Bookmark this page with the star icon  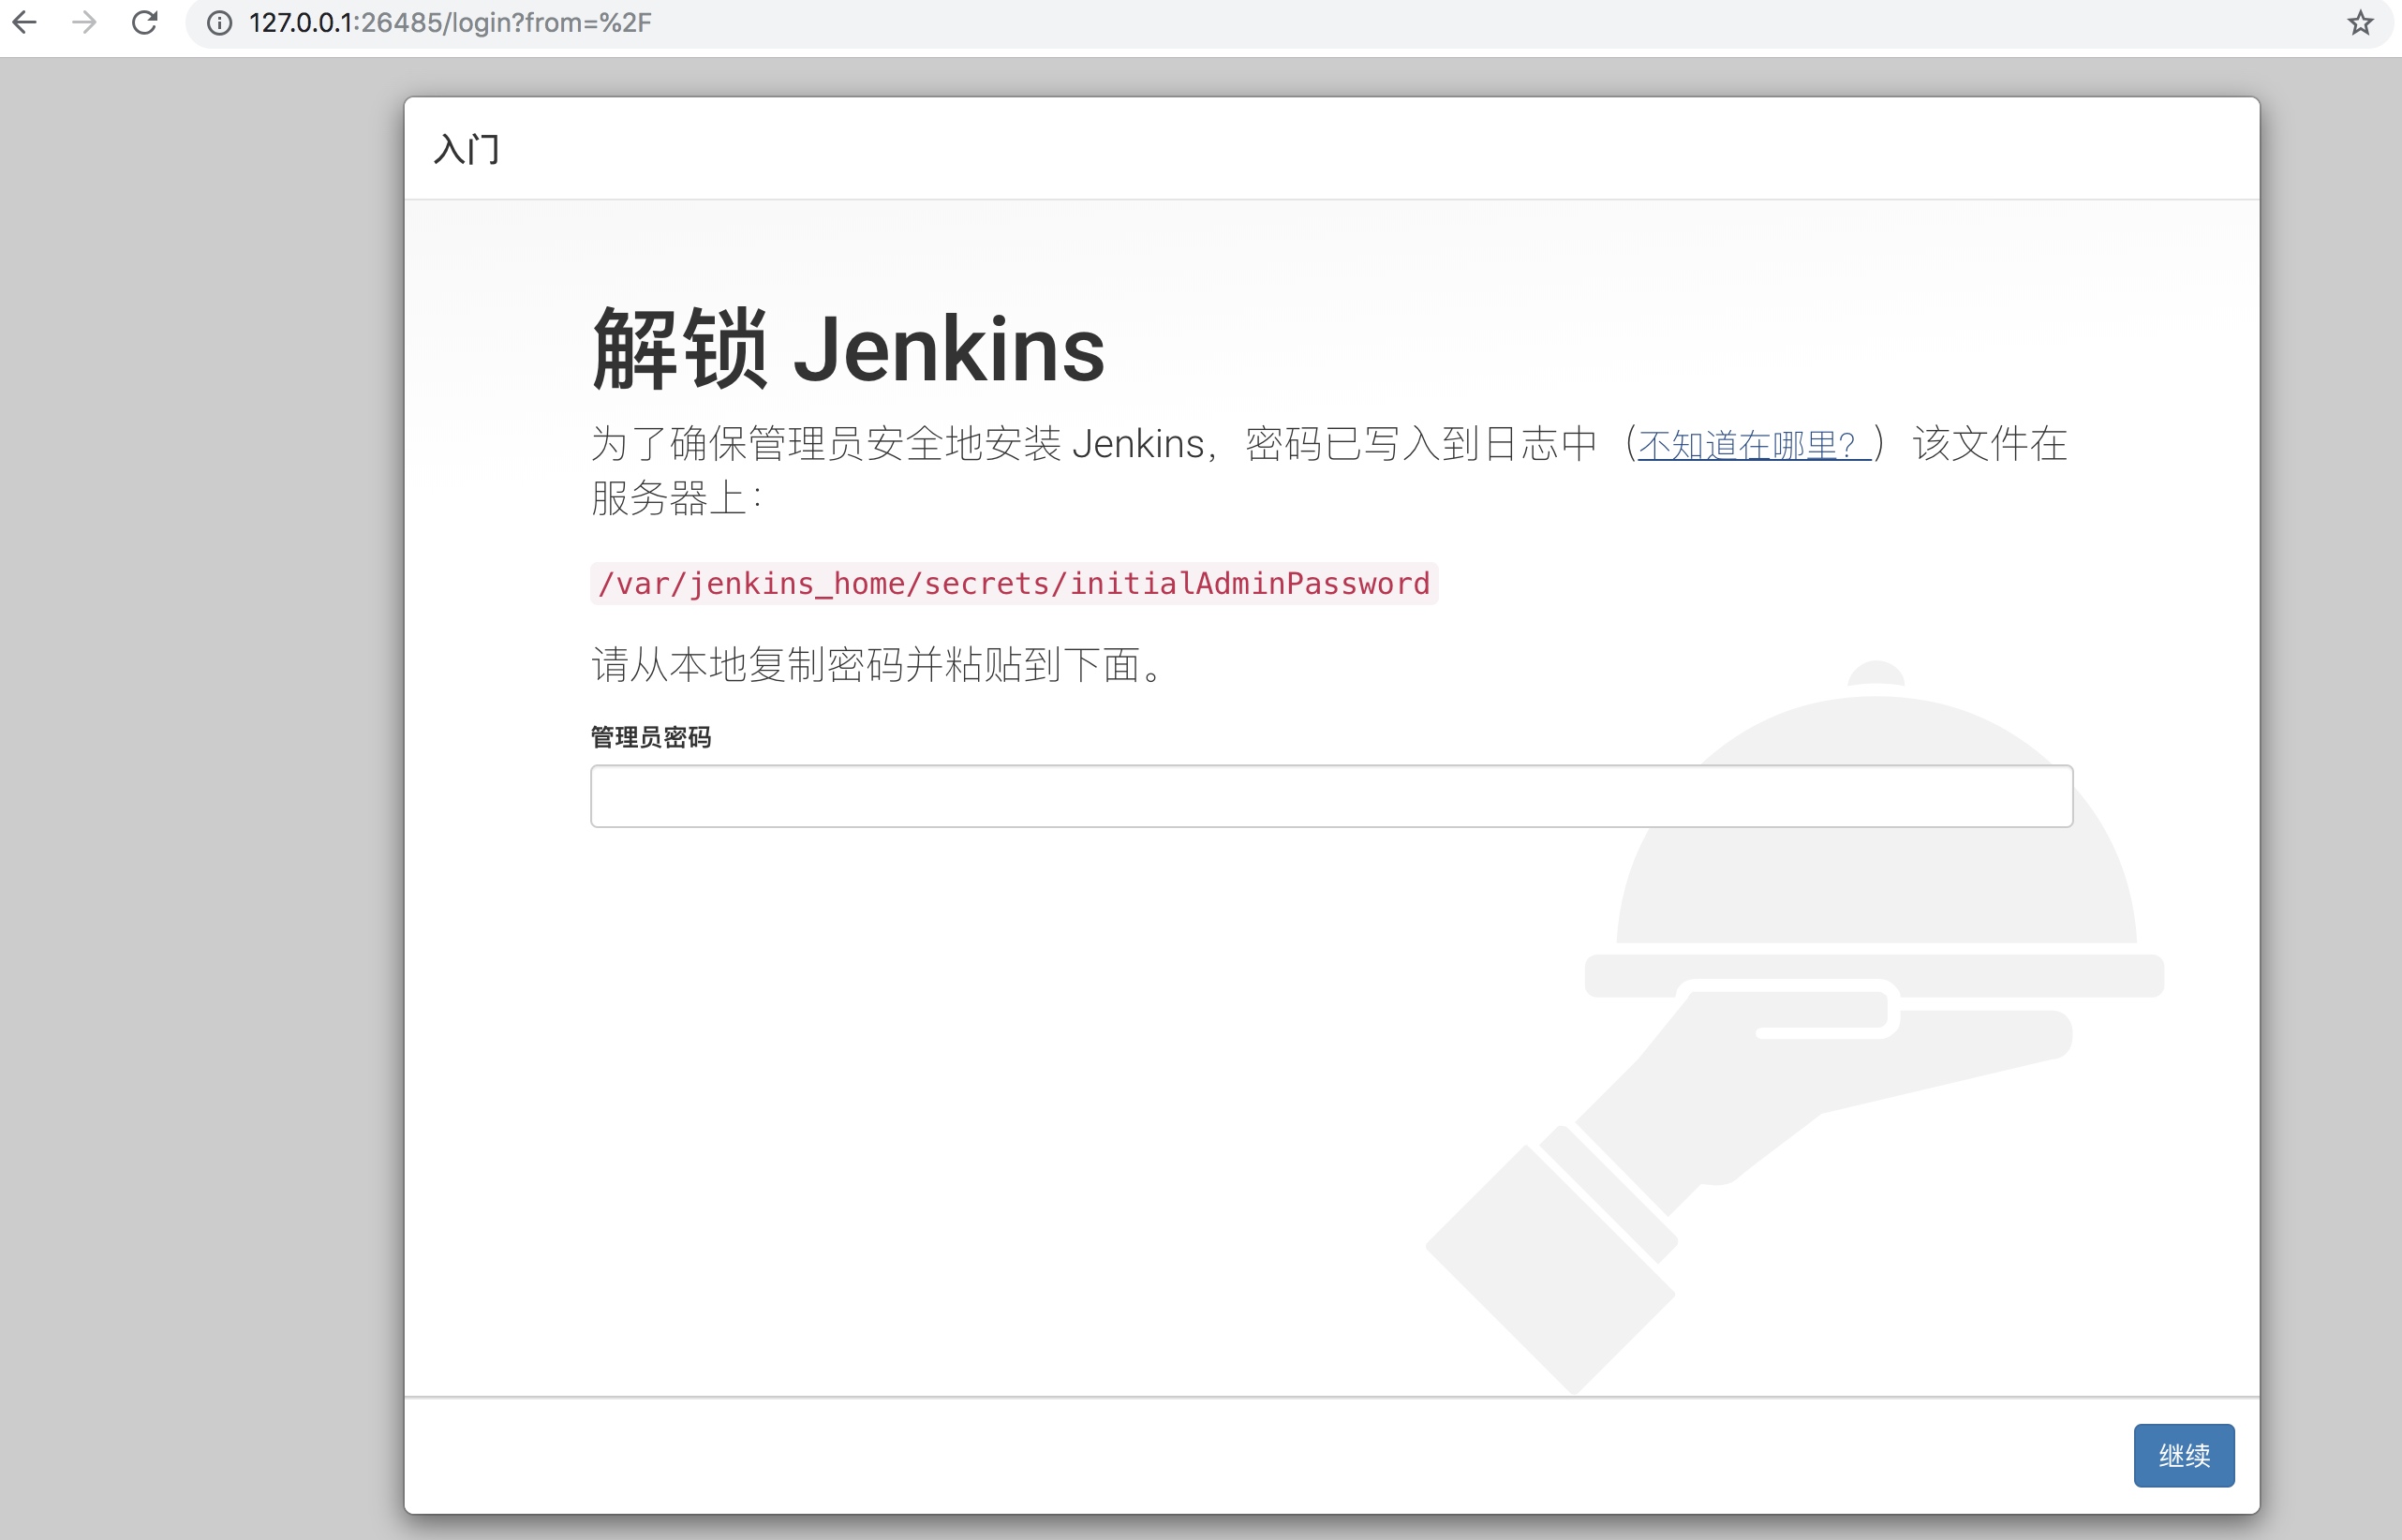[2360, 23]
